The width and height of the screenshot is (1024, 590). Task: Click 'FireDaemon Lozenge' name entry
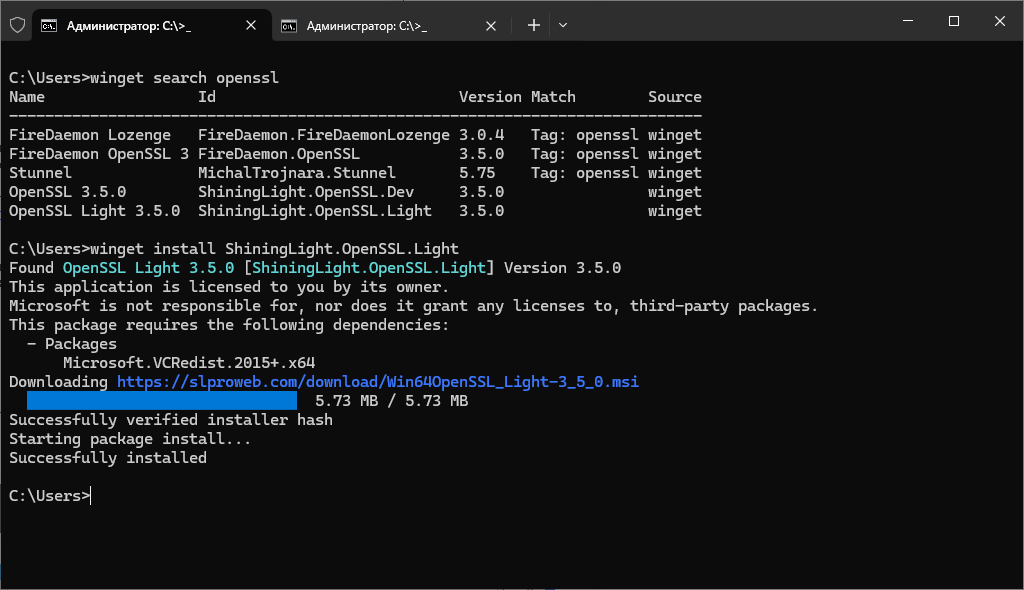click(90, 135)
